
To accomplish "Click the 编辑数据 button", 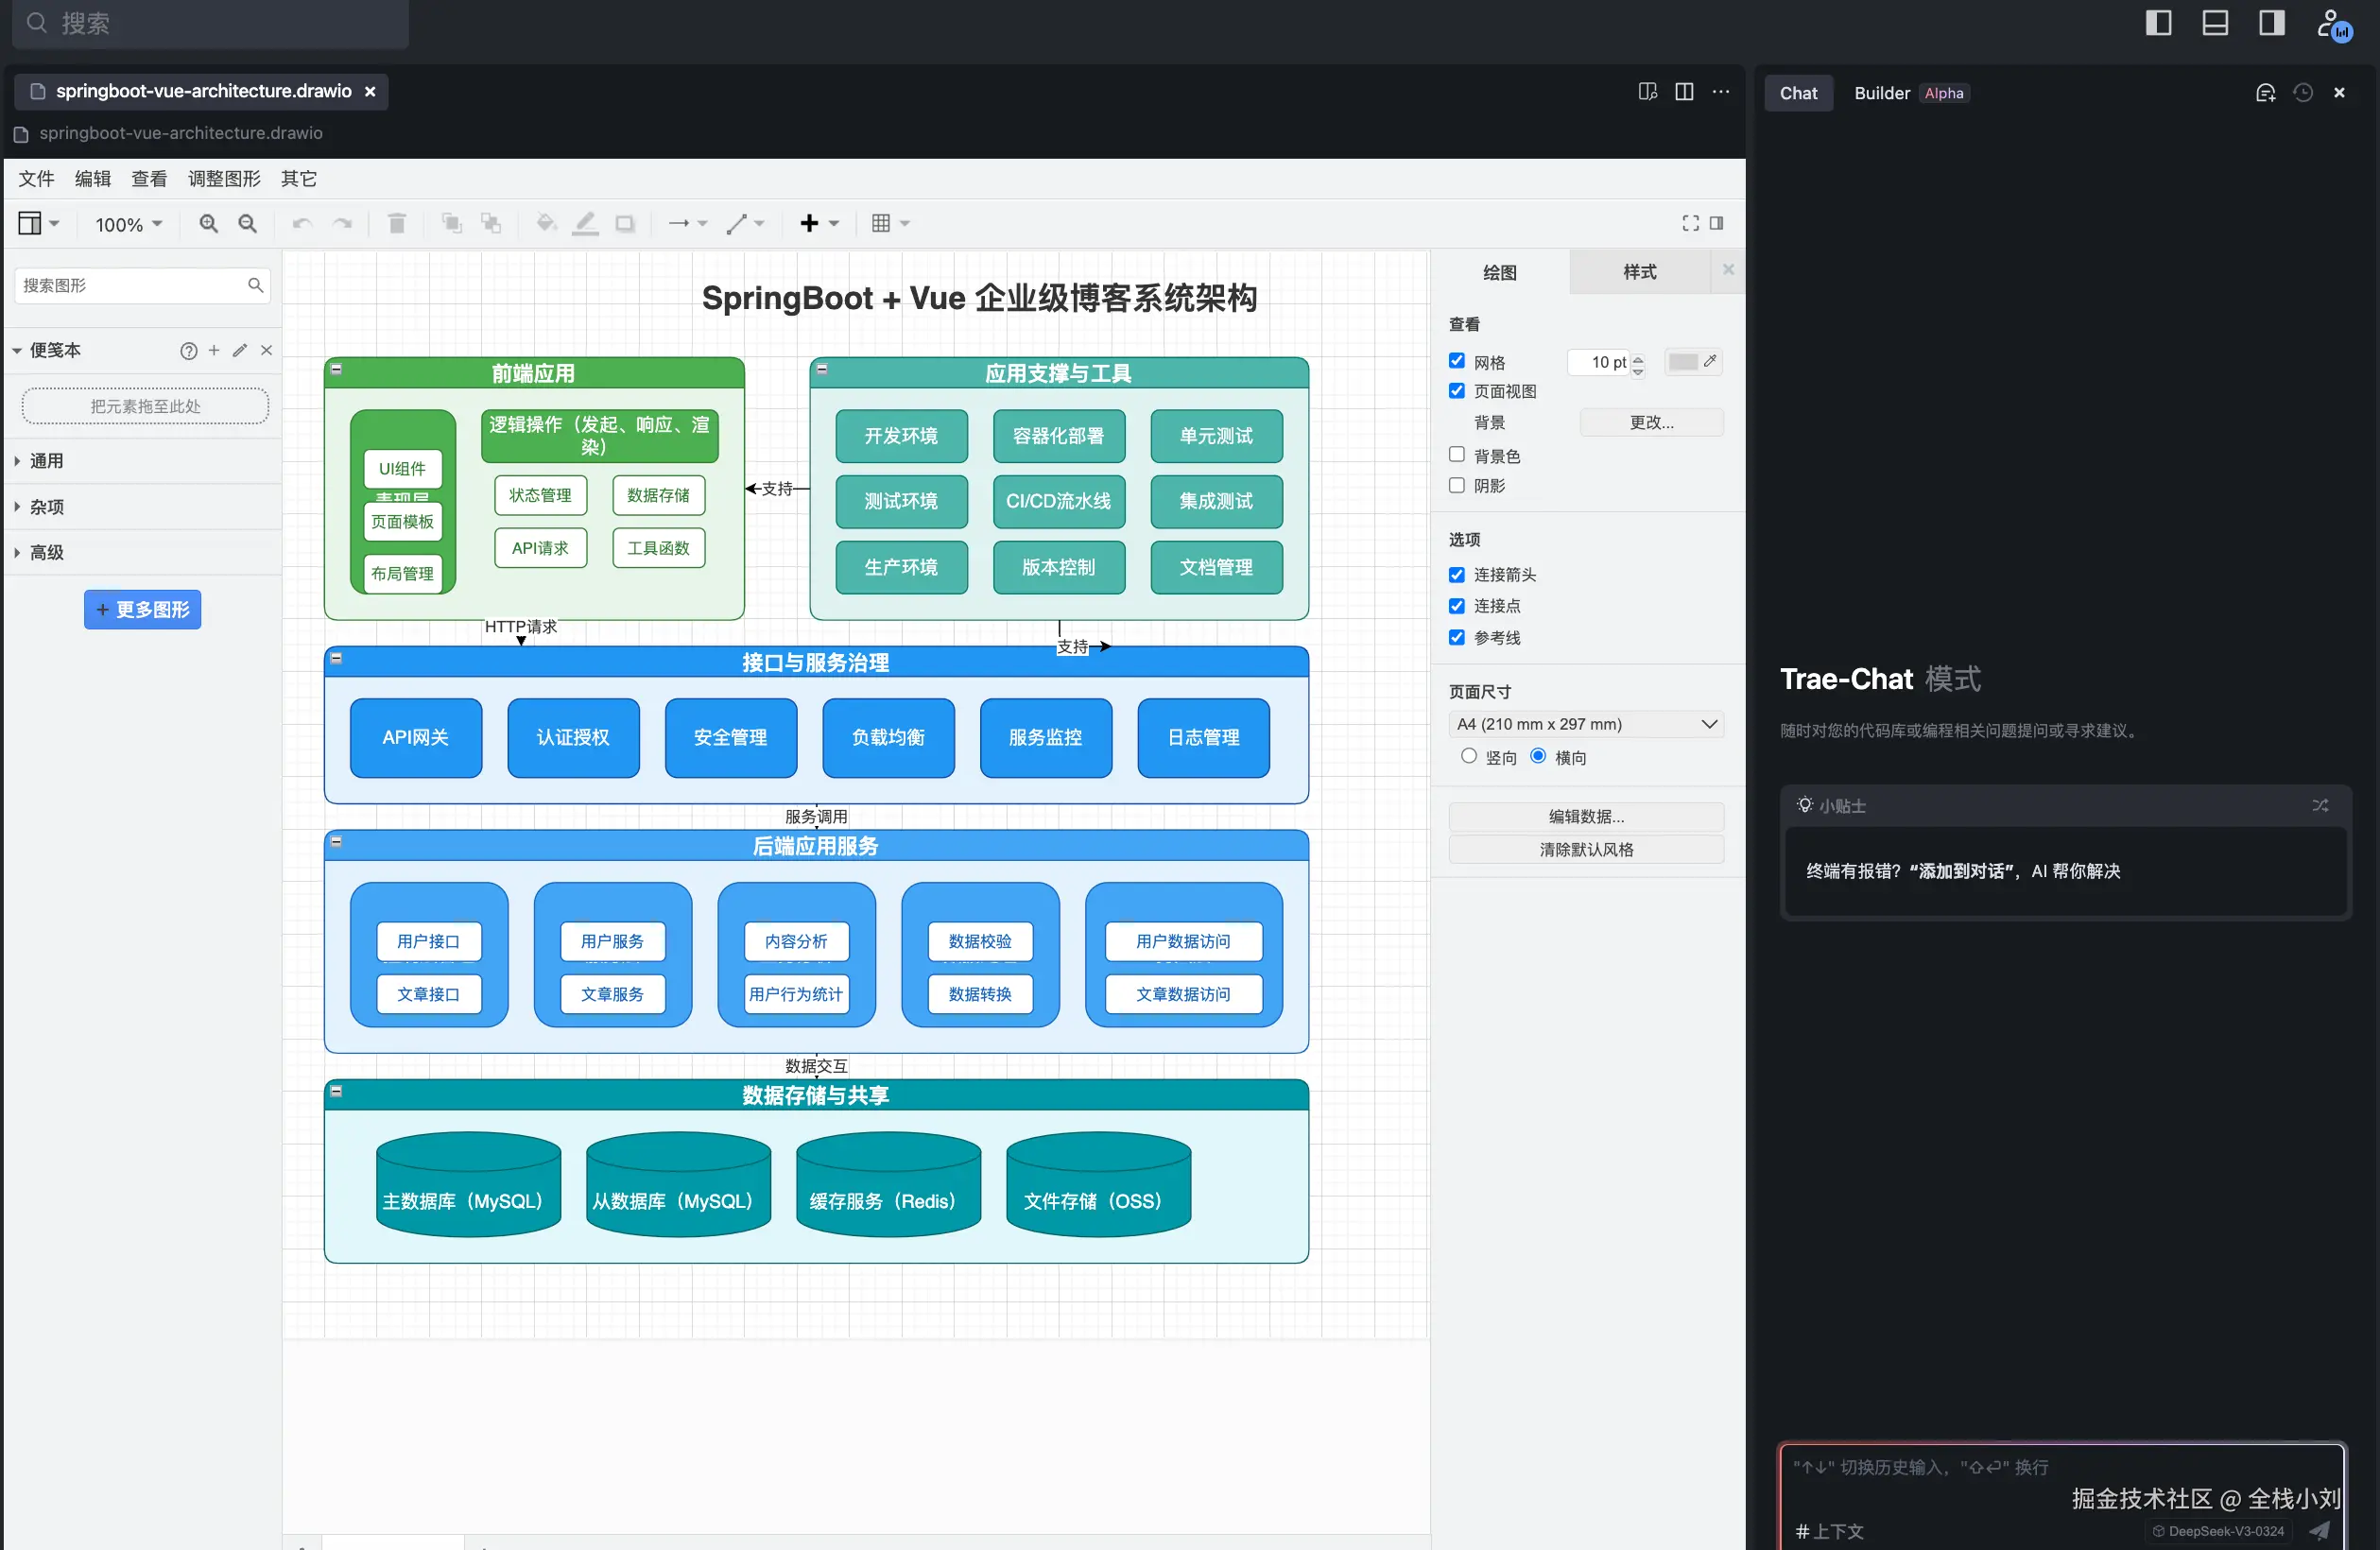I will [1586, 817].
